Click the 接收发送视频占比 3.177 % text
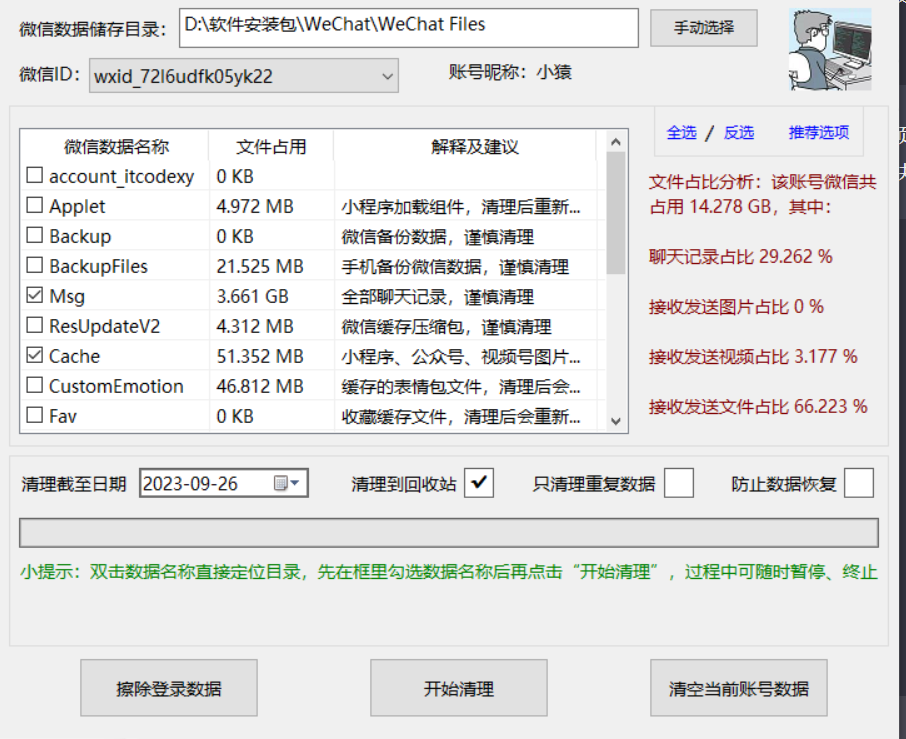 (x=753, y=356)
